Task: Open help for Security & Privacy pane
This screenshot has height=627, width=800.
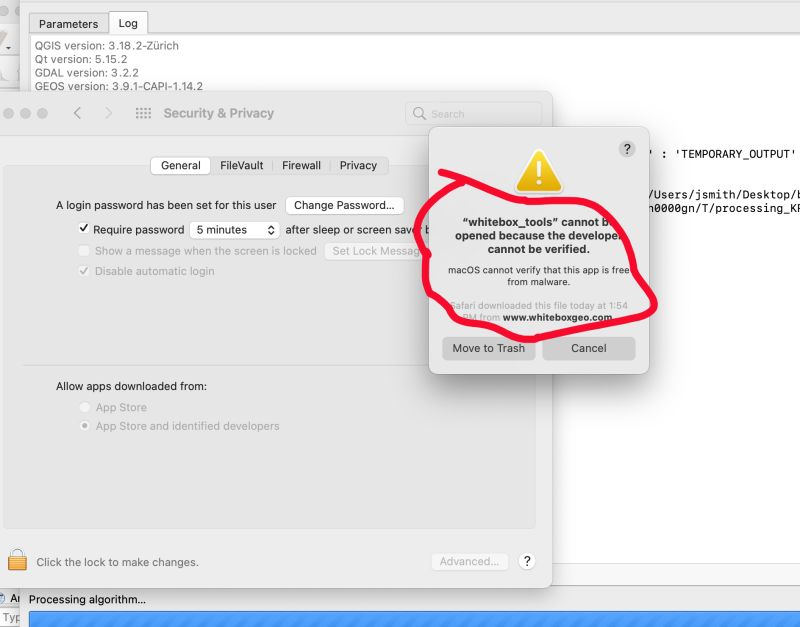Action: 527,561
